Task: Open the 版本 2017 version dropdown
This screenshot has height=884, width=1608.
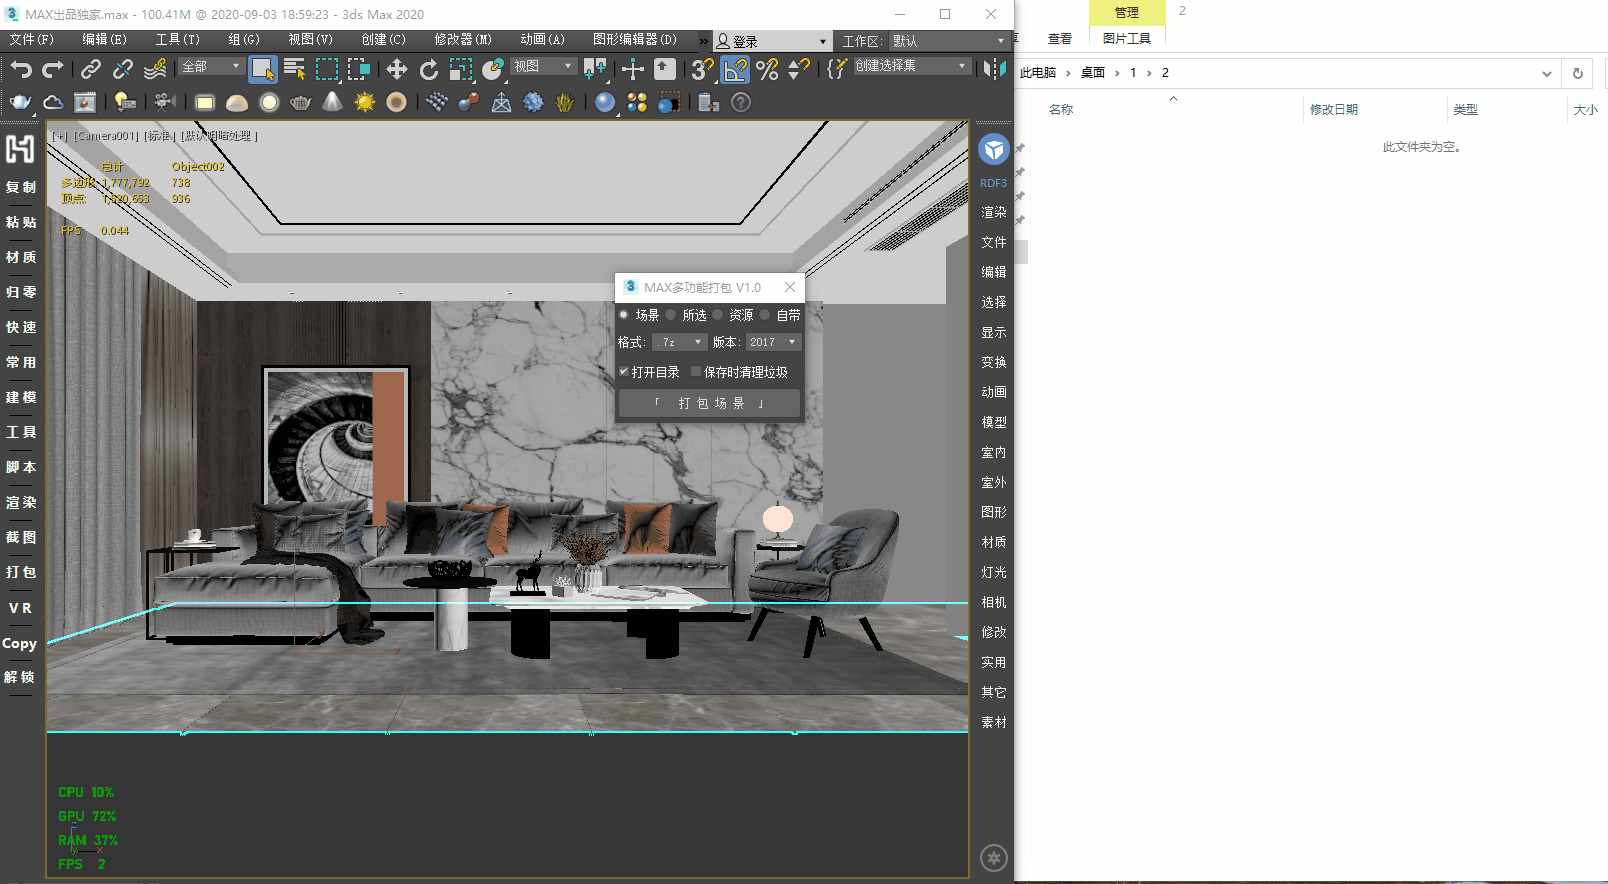Action: [774, 342]
